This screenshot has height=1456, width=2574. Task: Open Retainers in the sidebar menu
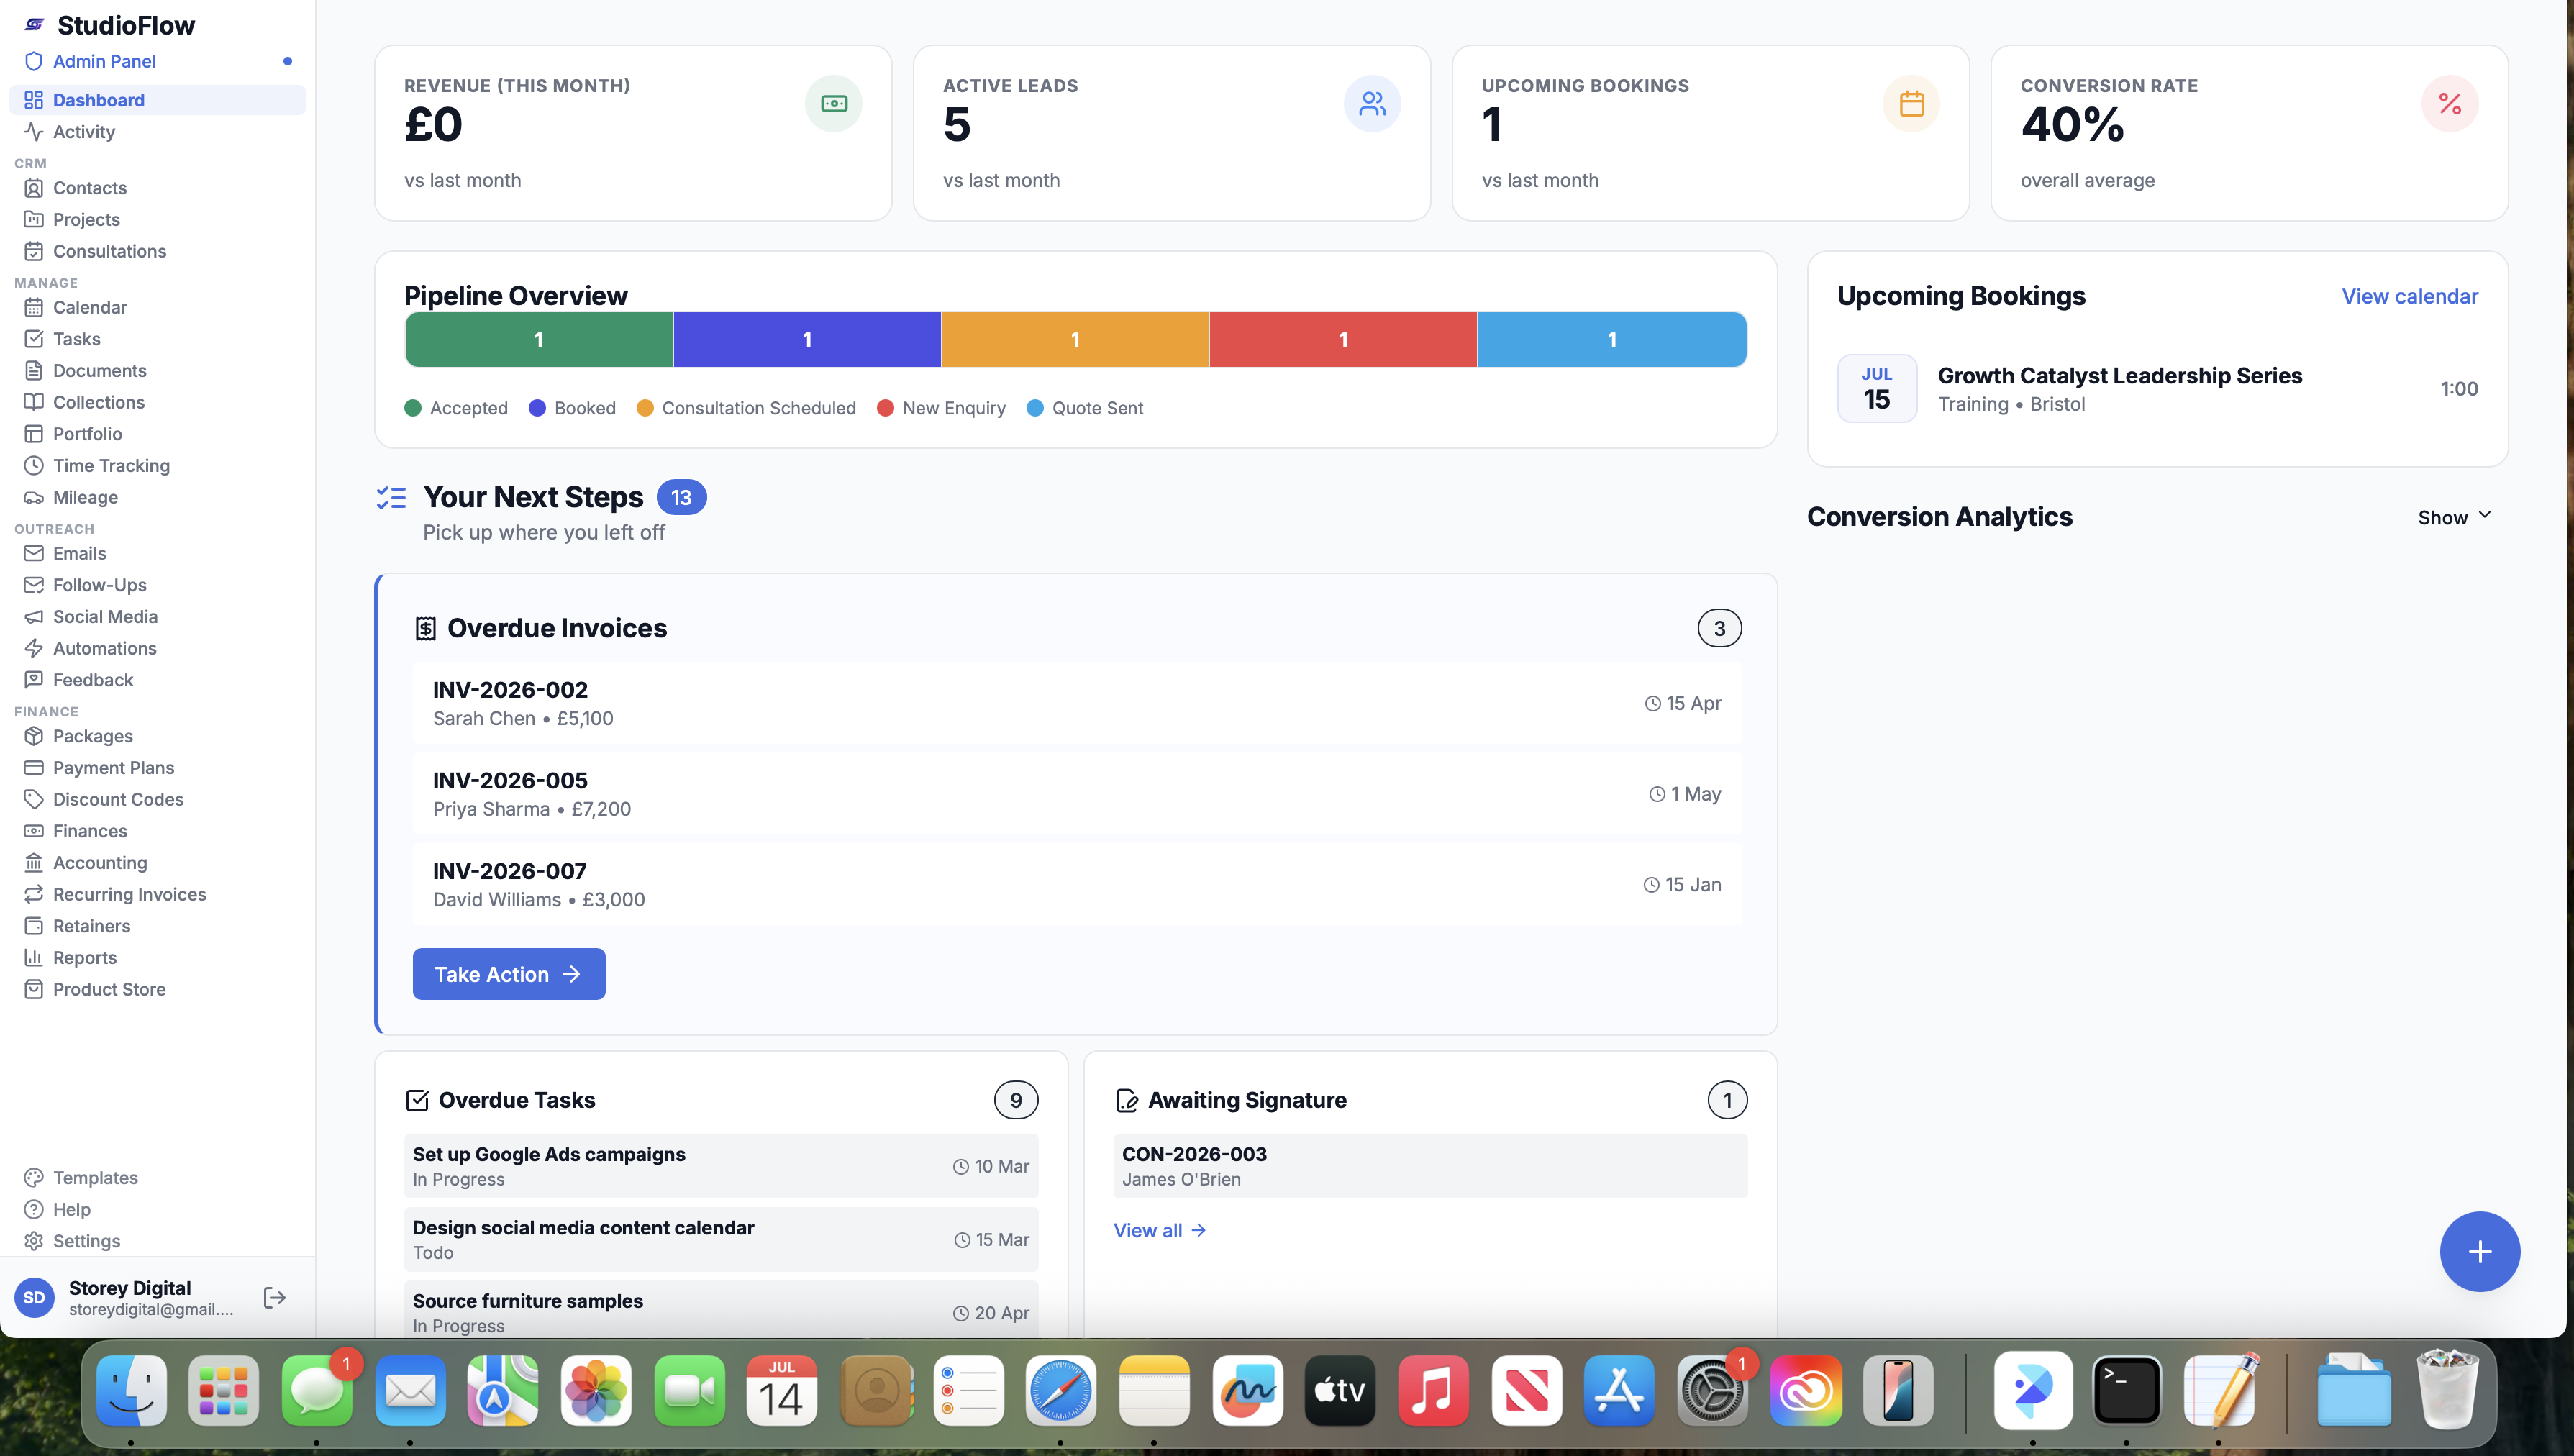click(x=157, y=926)
